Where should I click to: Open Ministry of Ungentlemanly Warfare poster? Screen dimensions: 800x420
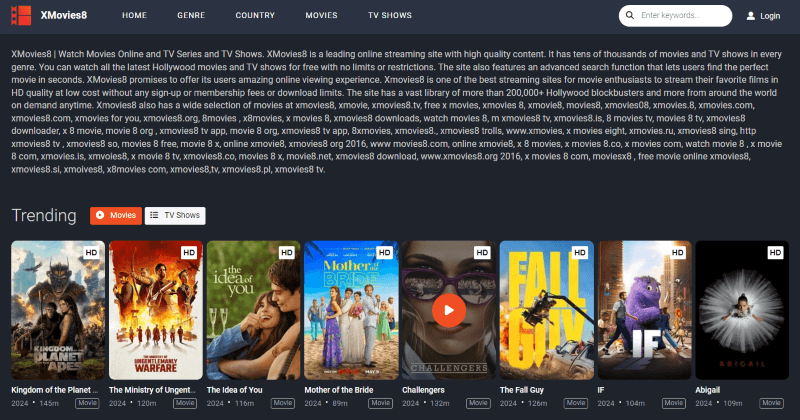click(x=156, y=310)
